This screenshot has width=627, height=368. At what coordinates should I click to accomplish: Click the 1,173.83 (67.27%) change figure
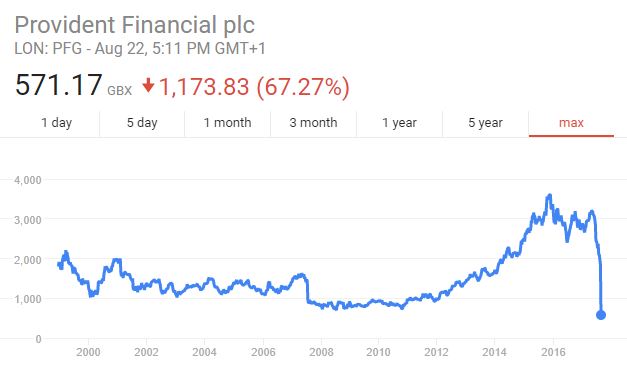(x=254, y=87)
